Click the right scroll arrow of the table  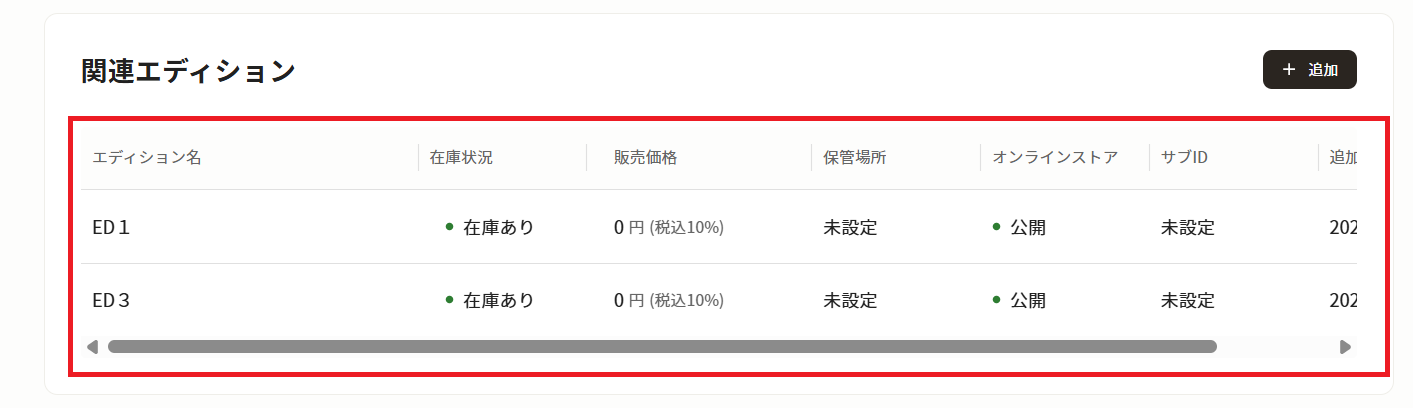pyautogui.click(x=1345, y=347)
